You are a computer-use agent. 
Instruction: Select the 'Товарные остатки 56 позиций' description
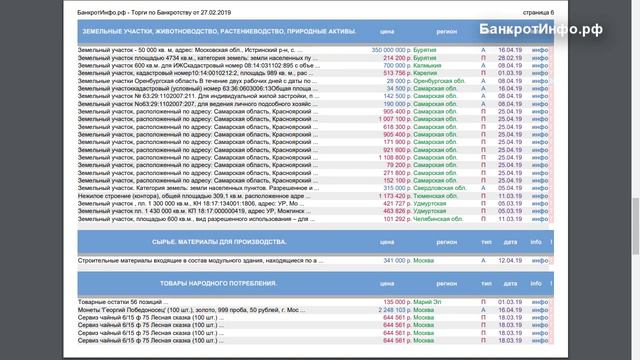tap(122, 302)
